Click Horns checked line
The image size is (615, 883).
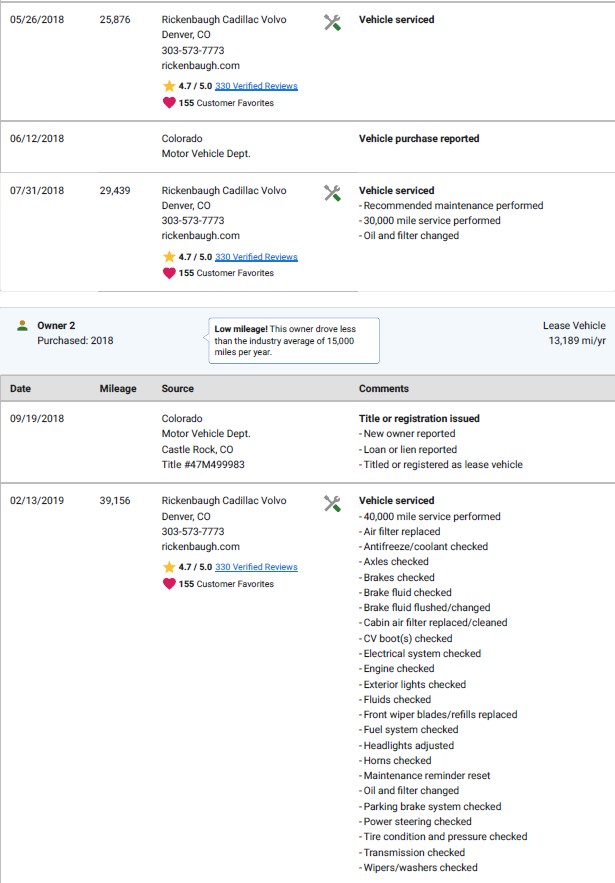395,760
